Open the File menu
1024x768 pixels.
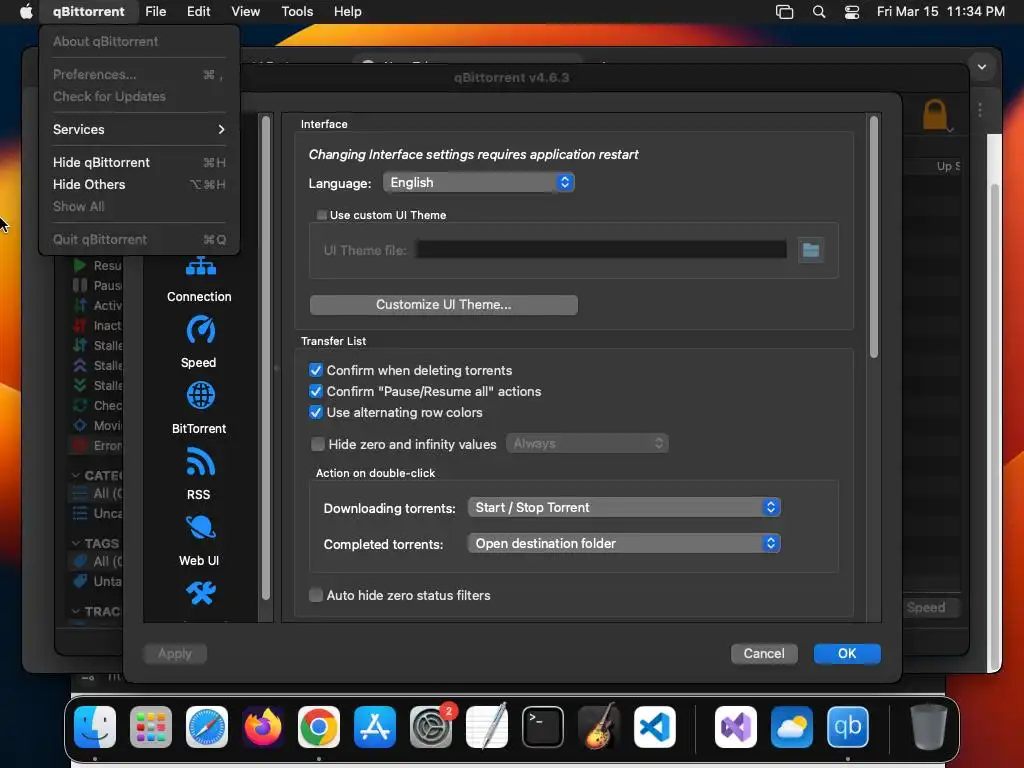click(x=155, y=12)
